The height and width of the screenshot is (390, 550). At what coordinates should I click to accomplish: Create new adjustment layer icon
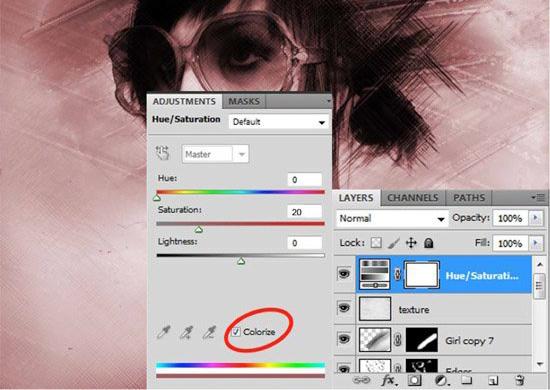tap(441, 380)
